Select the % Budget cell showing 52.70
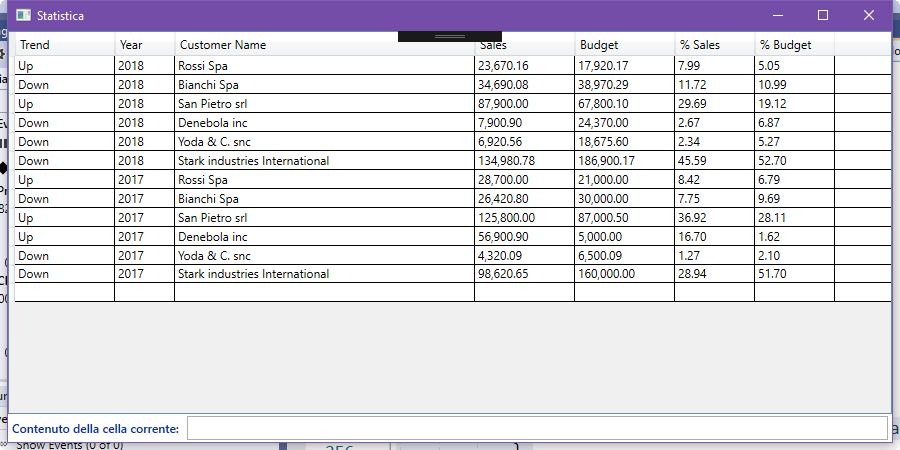This screenshot has height=450, width=900. click(794, 161)
